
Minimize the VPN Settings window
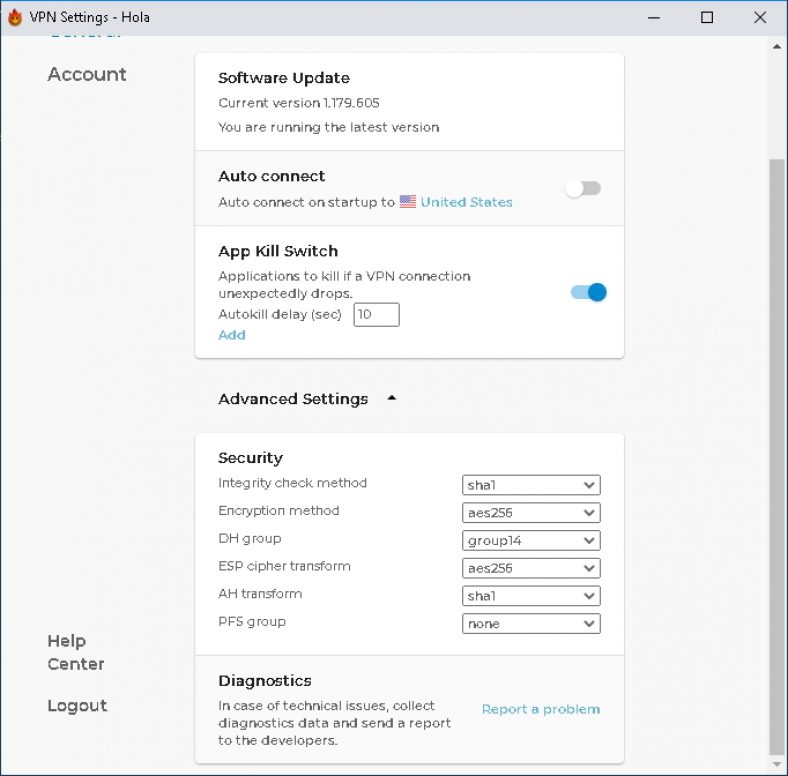click(x=654, y=18)
